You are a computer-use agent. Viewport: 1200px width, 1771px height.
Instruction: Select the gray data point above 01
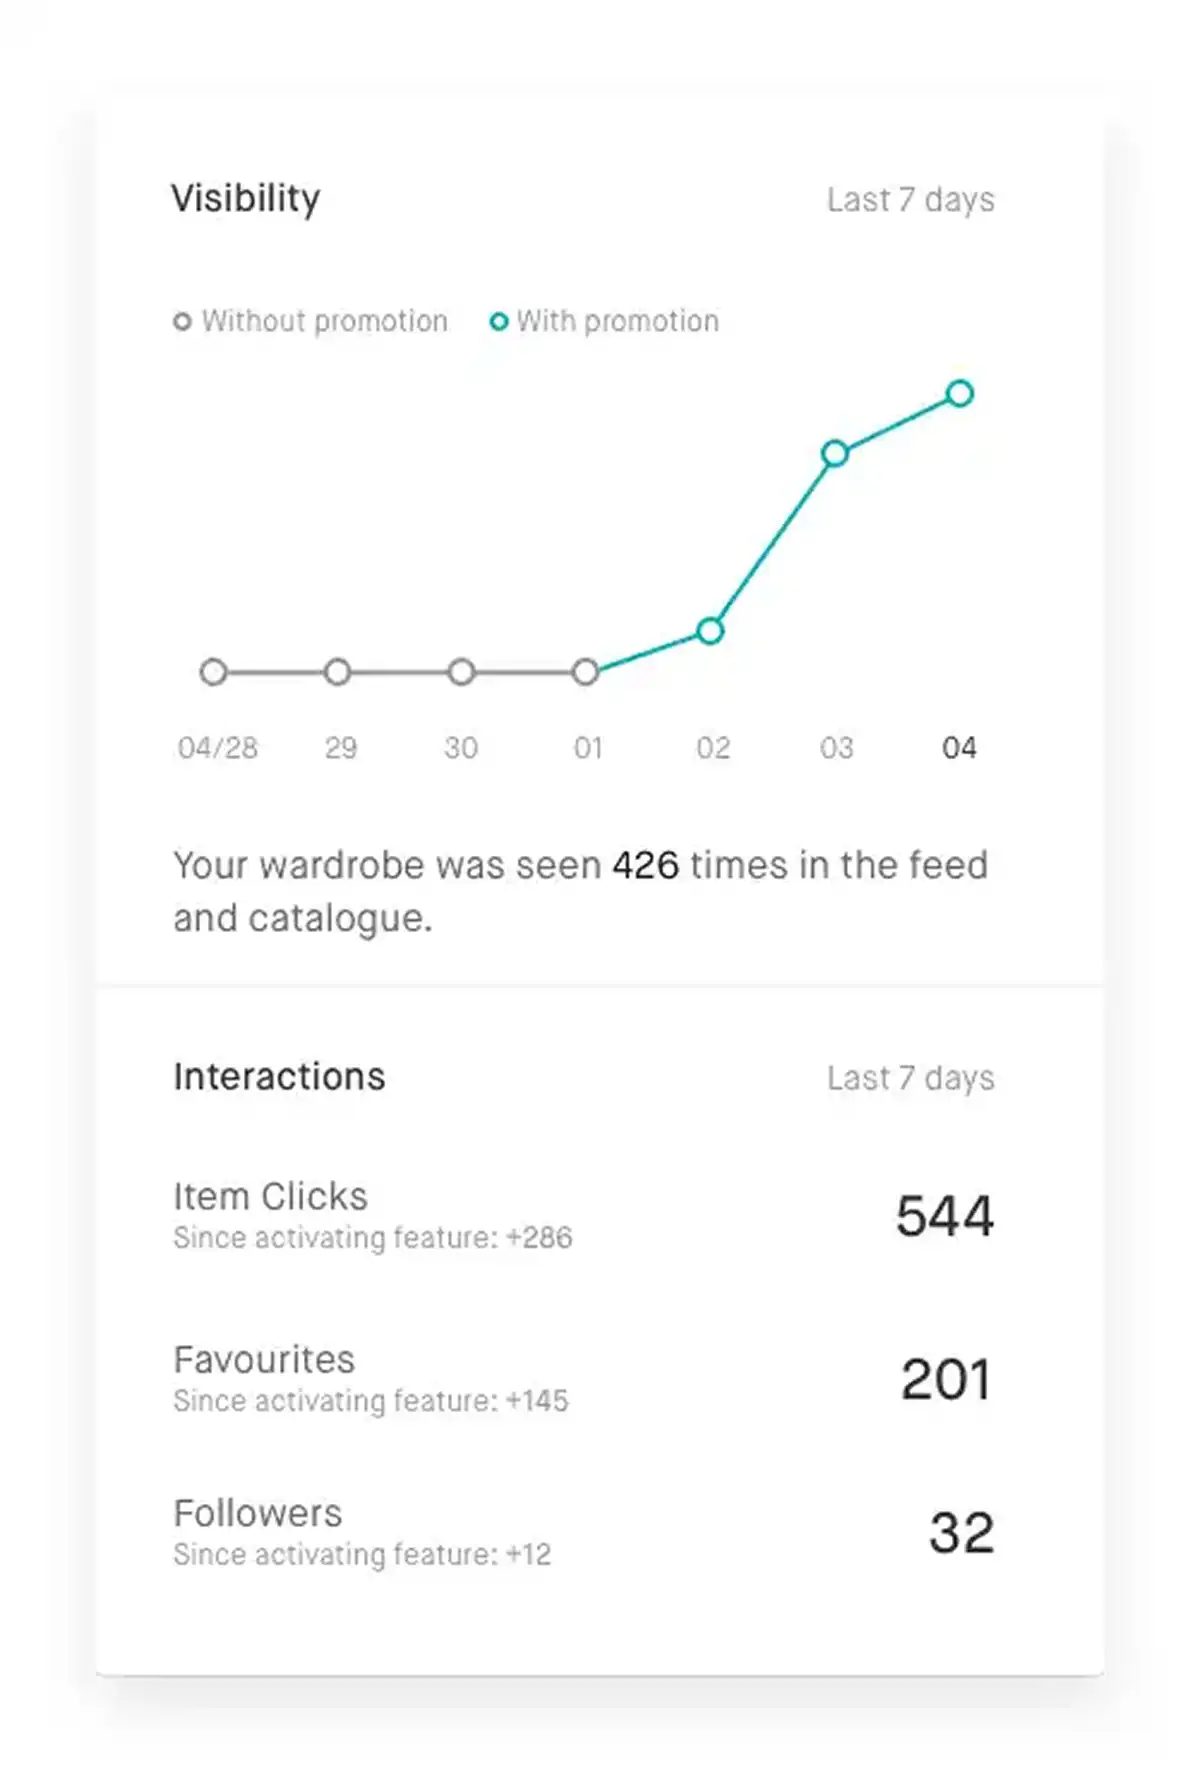pos(586,672)
